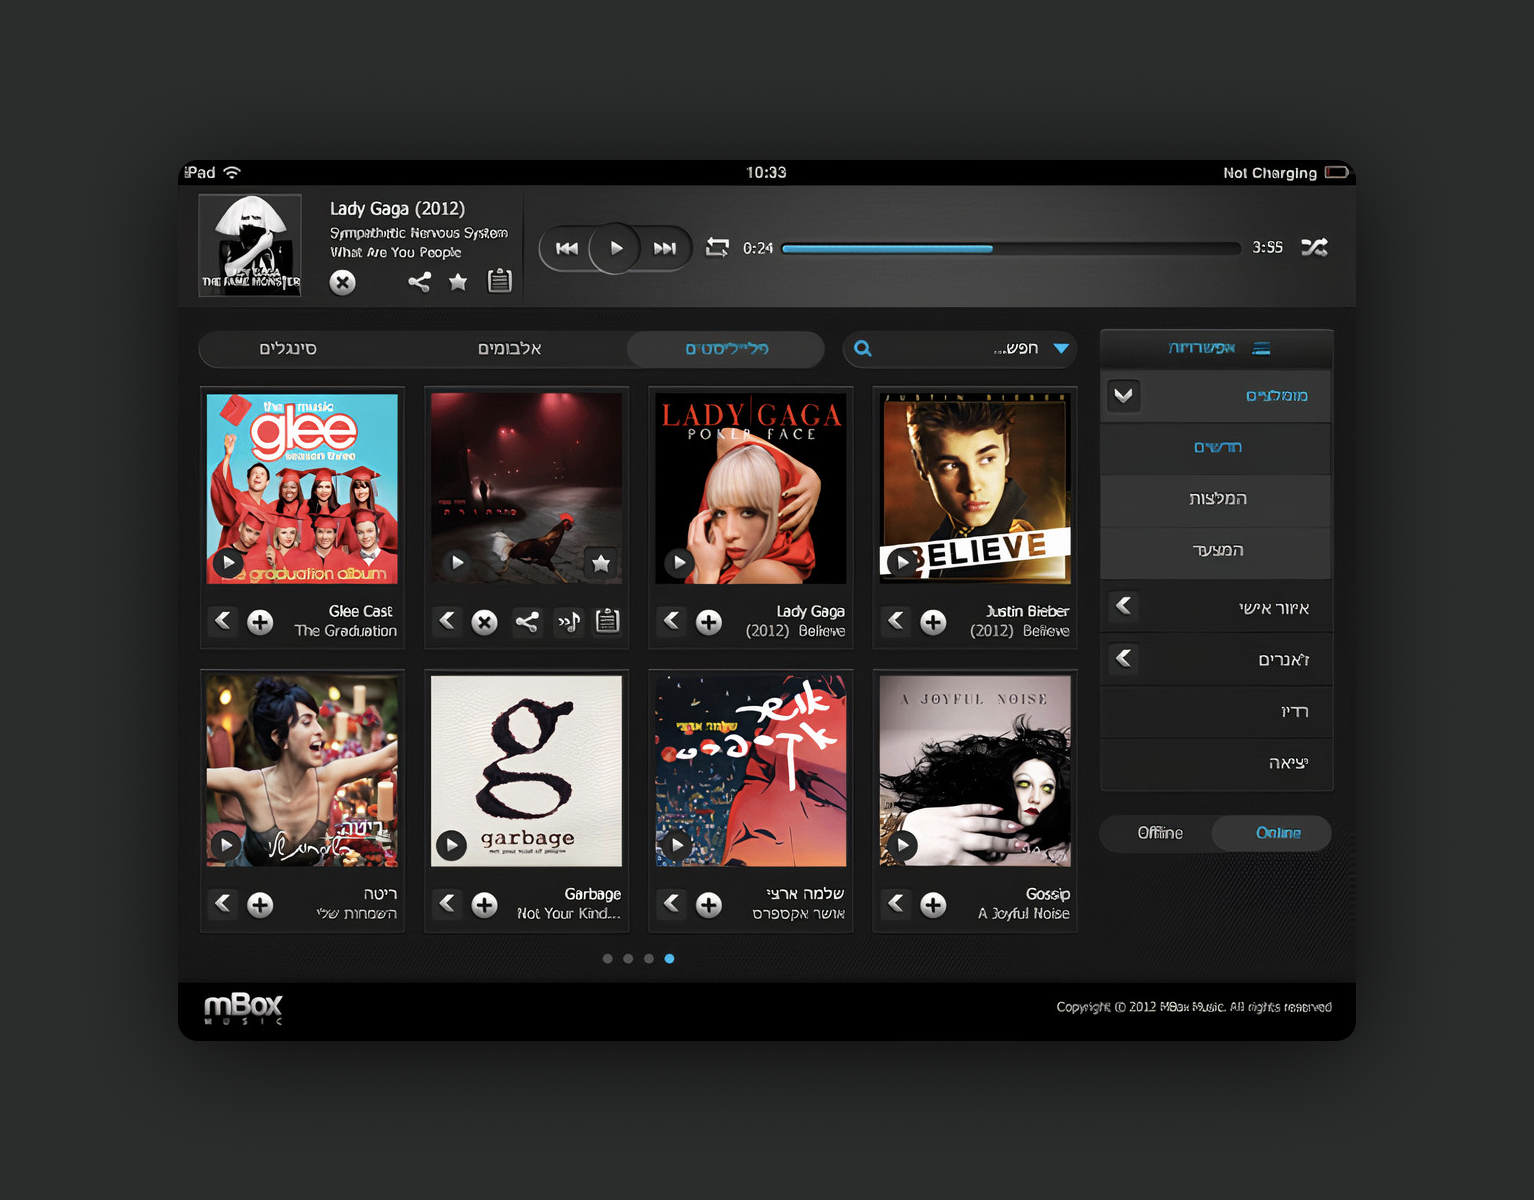Add שלמה ארצי album with plus icon

coord(709,905)
